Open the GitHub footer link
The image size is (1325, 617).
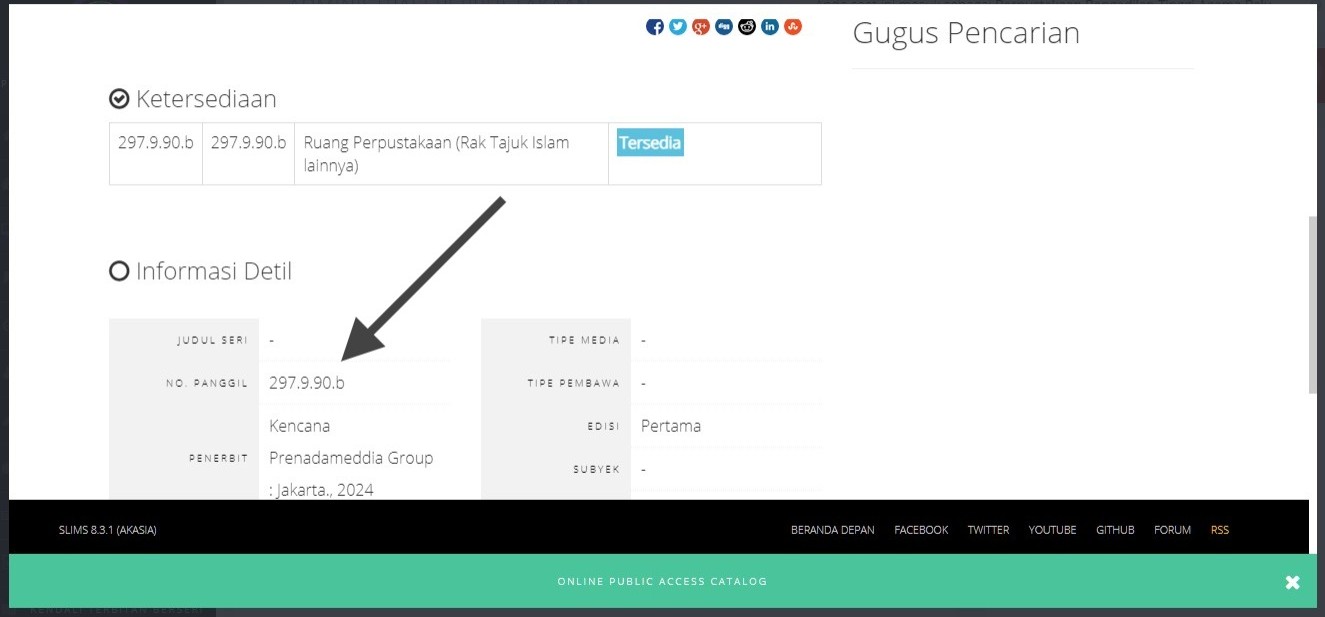tap(1115, 530)
